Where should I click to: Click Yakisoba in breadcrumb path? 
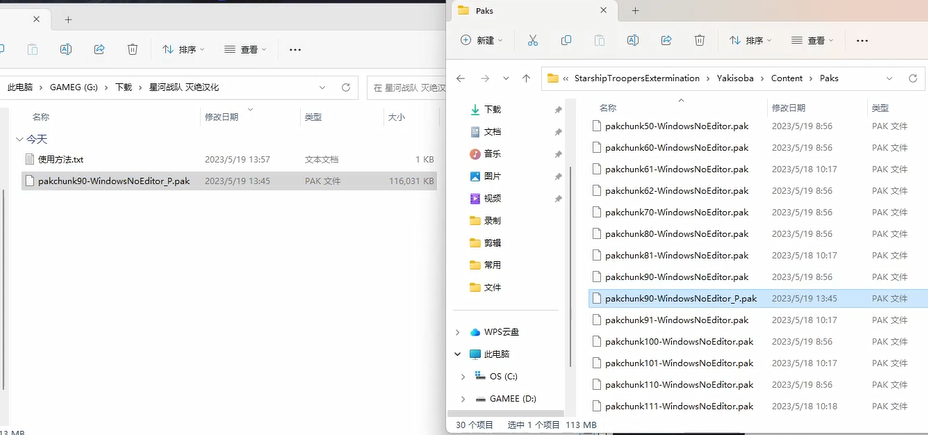pos(735,78)
